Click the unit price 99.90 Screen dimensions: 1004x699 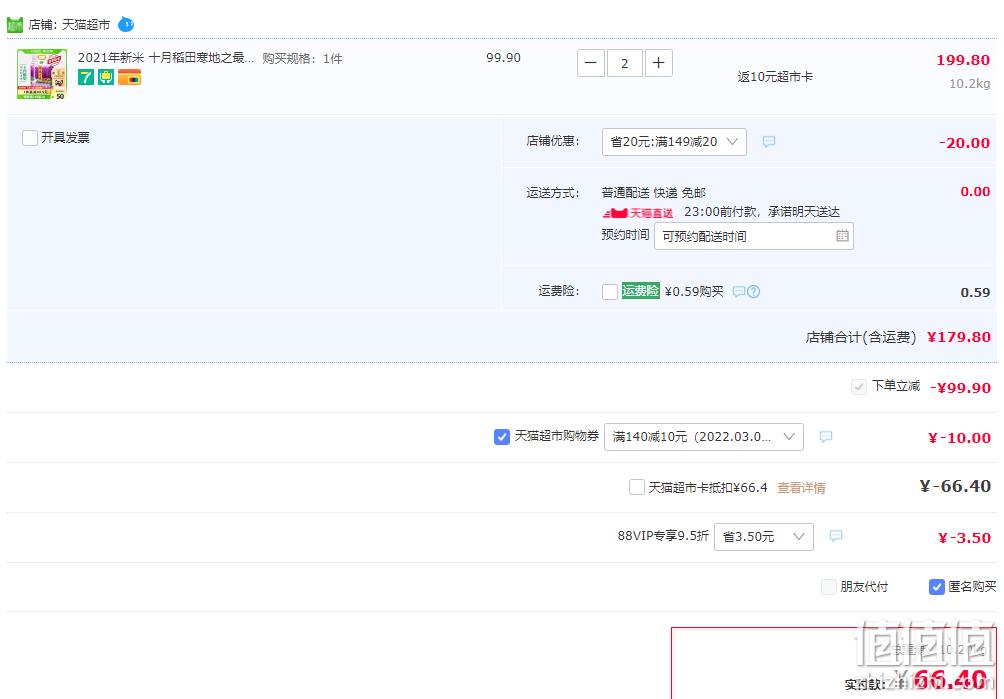503,58
